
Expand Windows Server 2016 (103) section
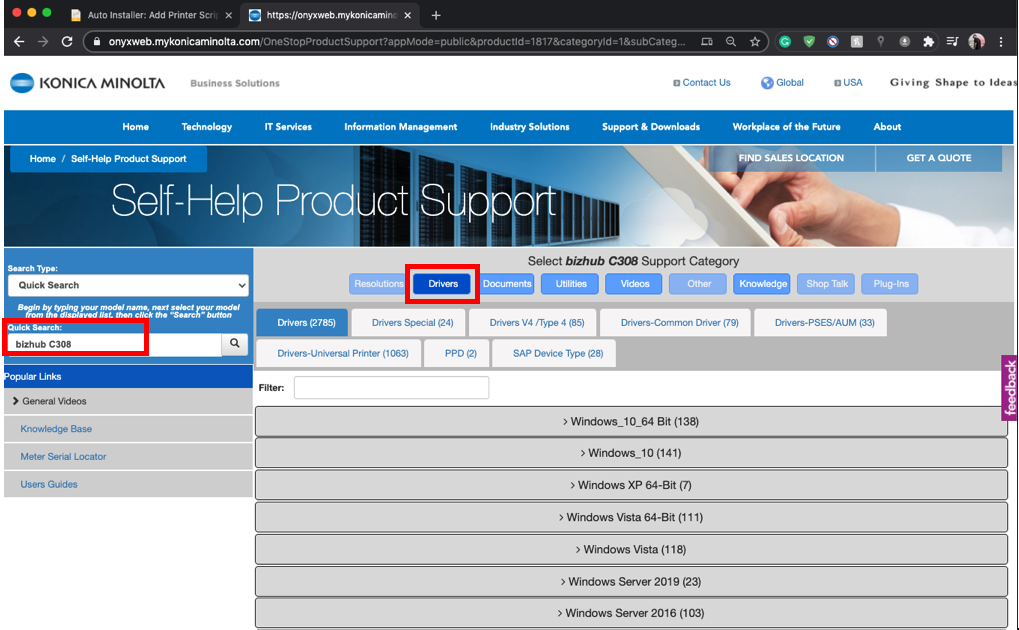click(x=631, y=613)
